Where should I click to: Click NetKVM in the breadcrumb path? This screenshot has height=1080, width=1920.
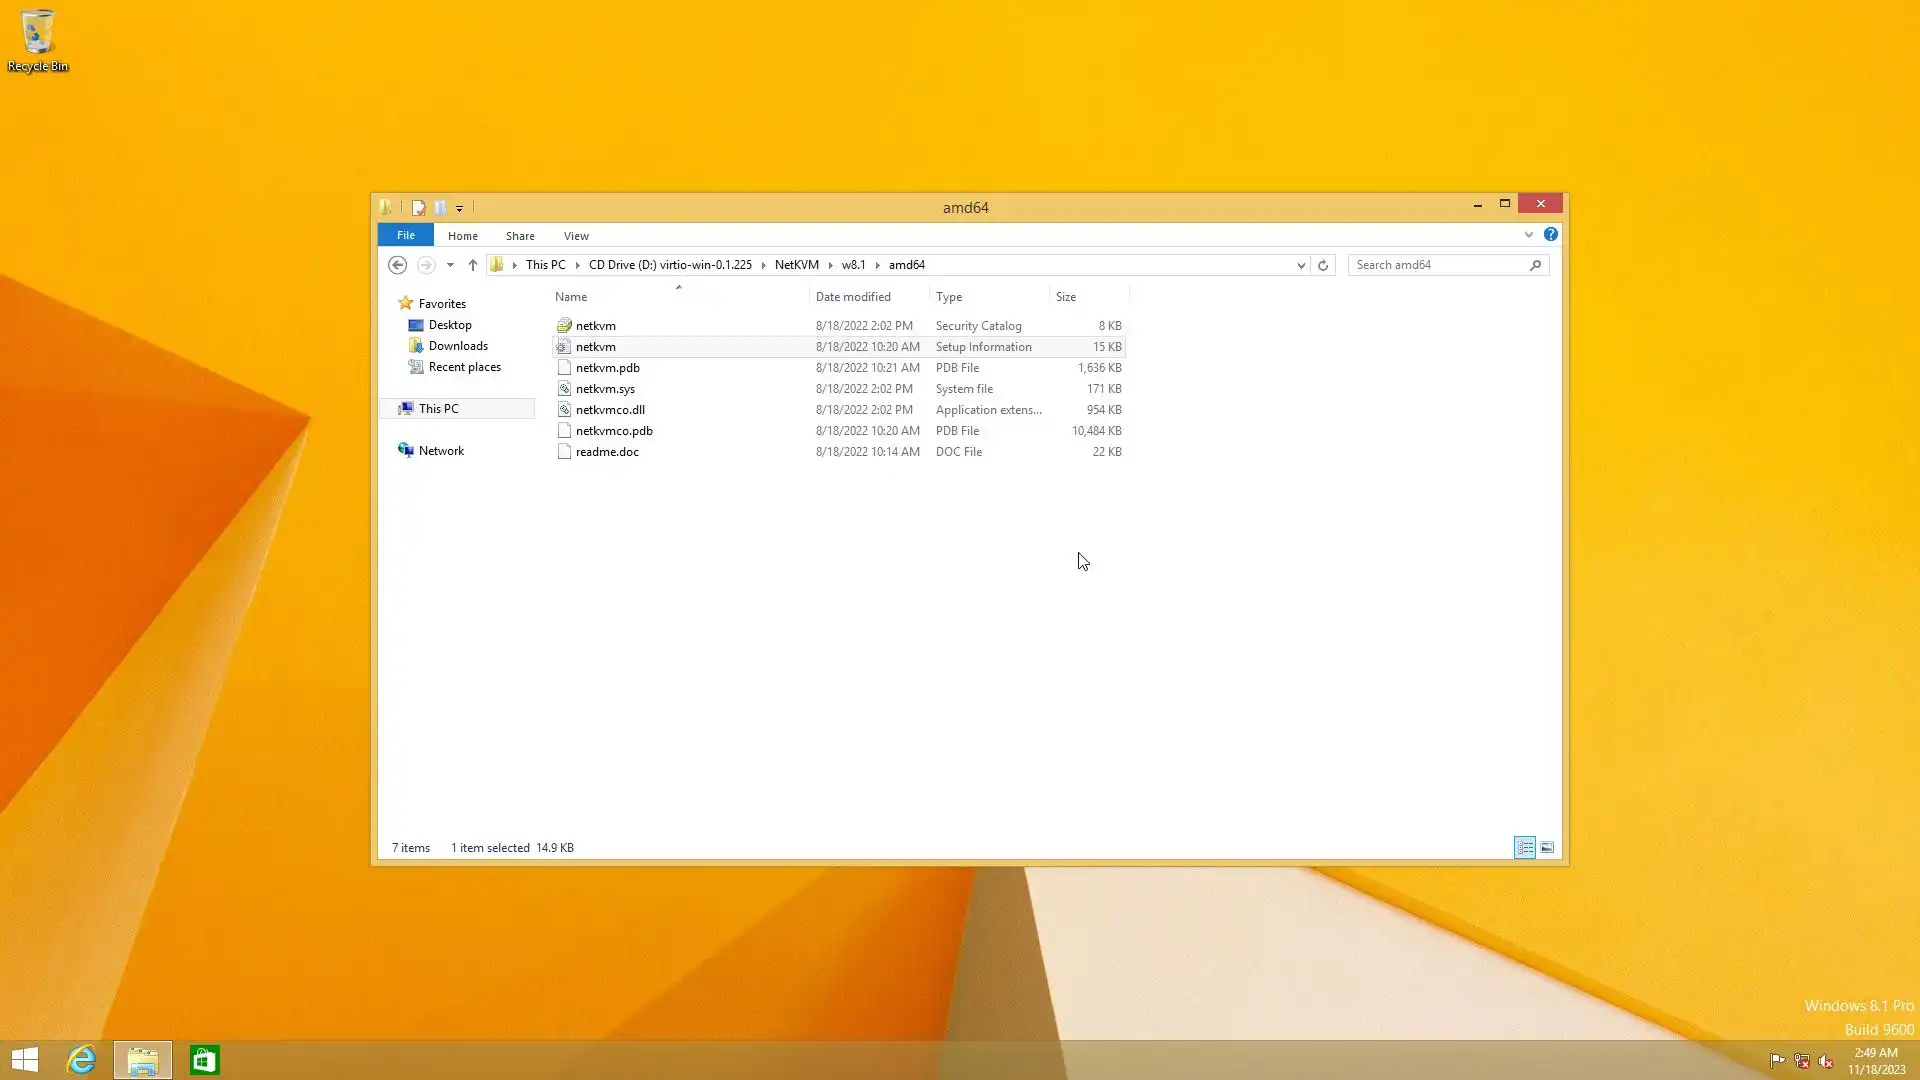(x=796, y=265)
